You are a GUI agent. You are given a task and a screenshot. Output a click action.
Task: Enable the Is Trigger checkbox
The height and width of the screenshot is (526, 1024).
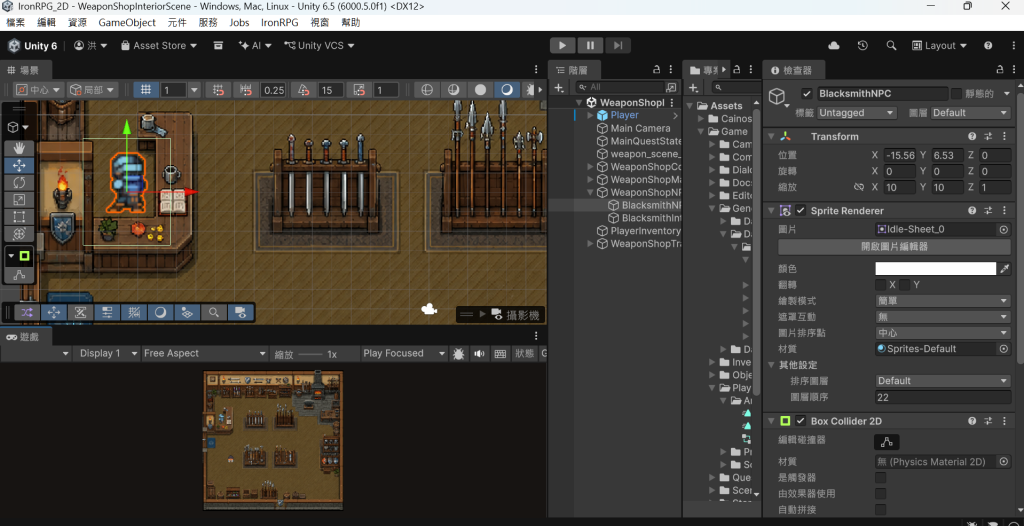point(881,478)
